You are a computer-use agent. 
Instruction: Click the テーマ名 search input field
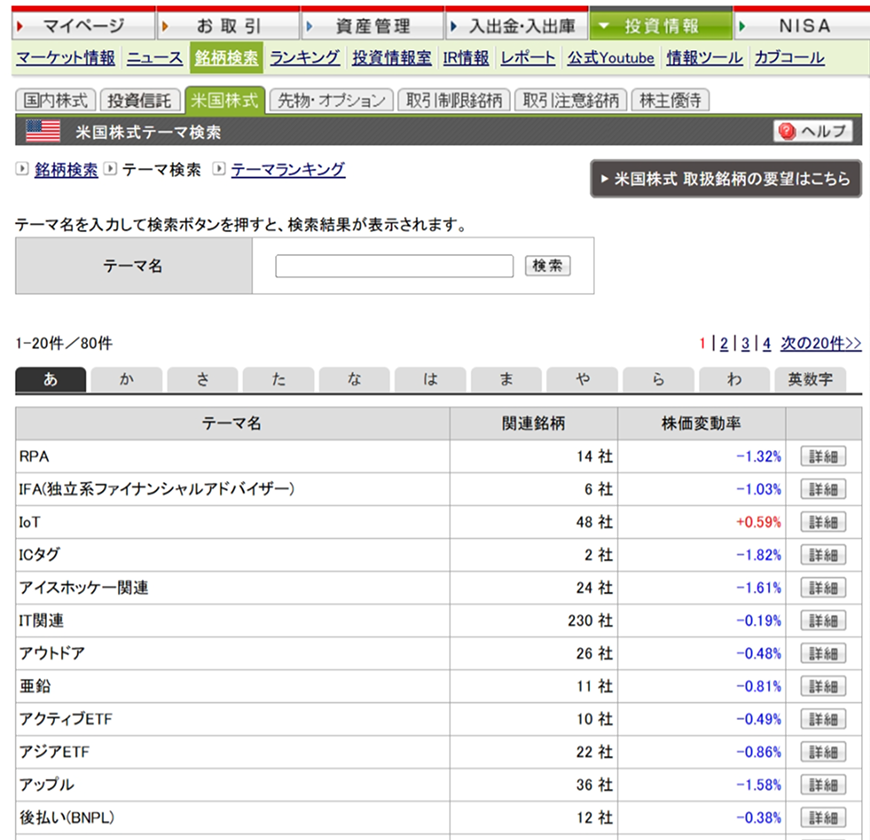point(394,266)
